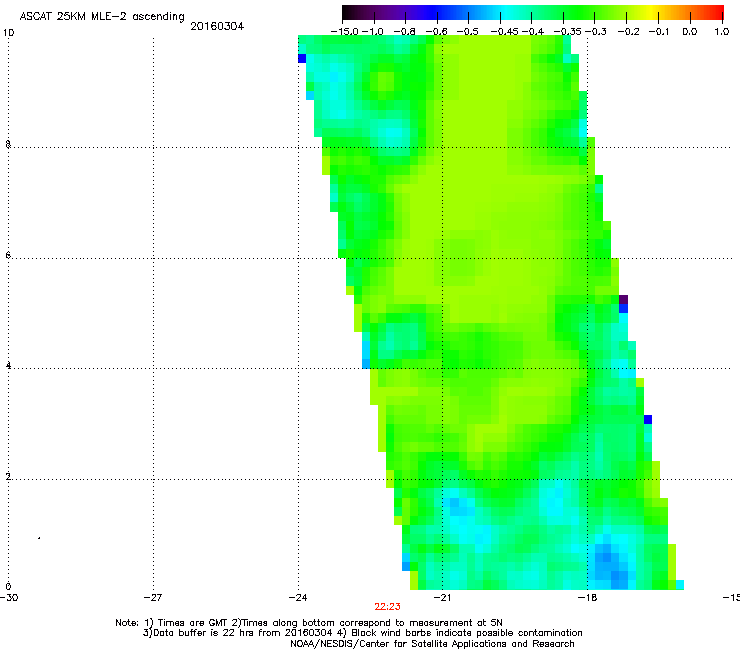Screen dimensions: 740x650
Task: Click the -0.2 colorbar label
Action: (x=629, y=32)
